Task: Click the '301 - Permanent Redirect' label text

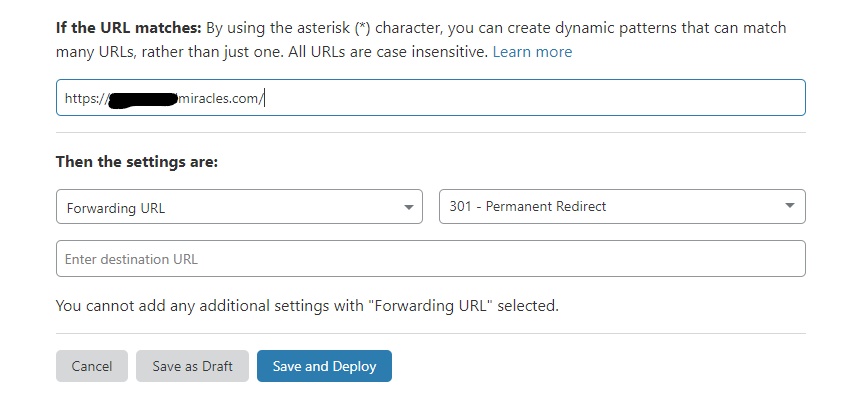Action: coord(528,207)
